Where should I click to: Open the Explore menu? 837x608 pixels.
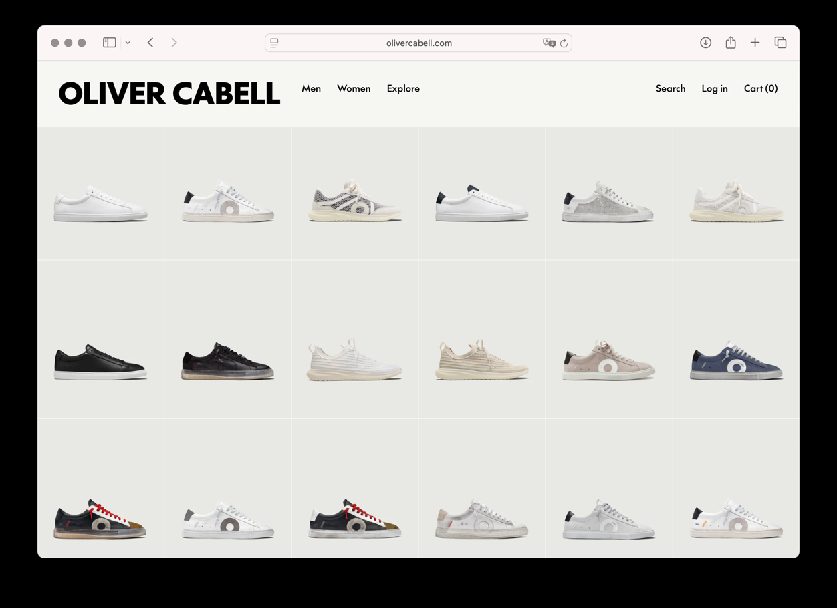click(403, 89)
